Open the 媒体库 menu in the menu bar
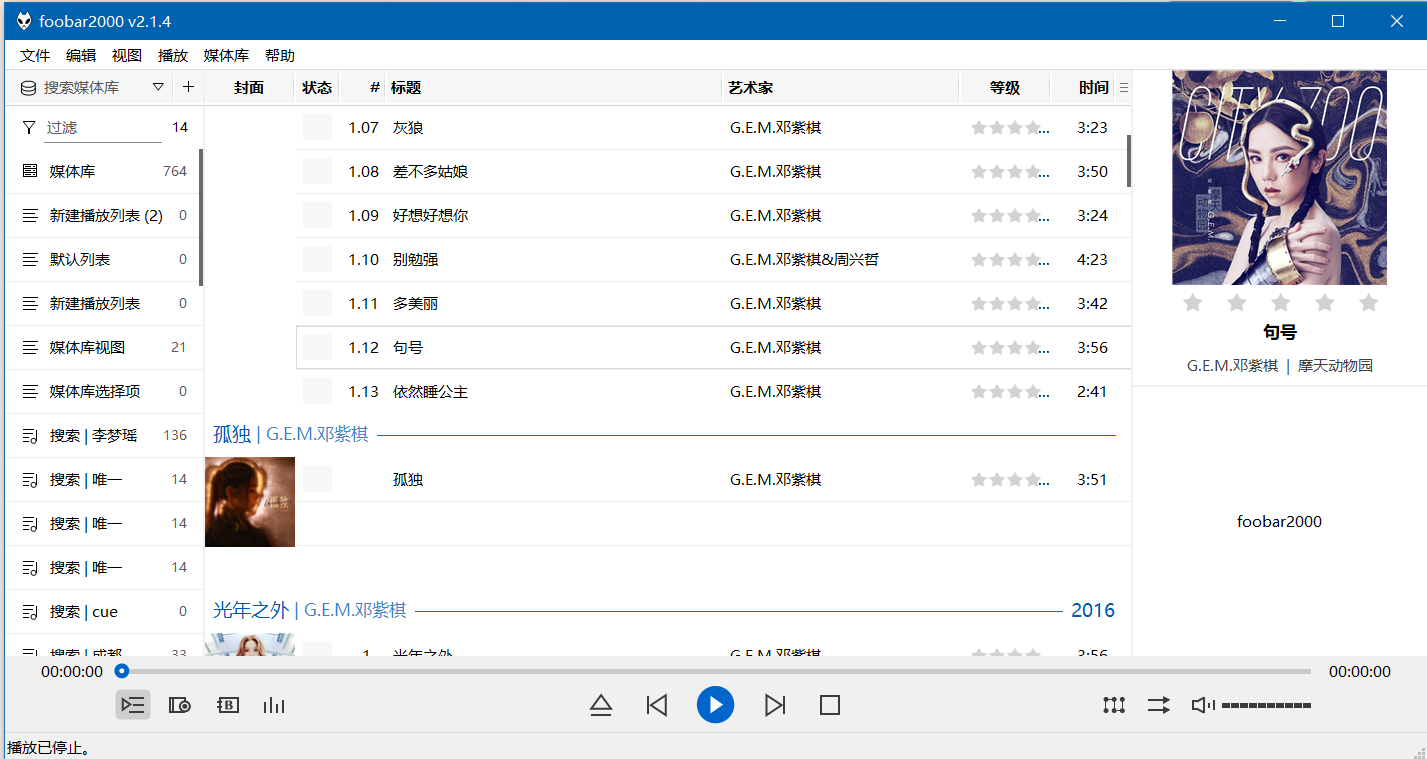Image resolution: width=1427 pixels, height=759 pixels. [x=226, y=55]
